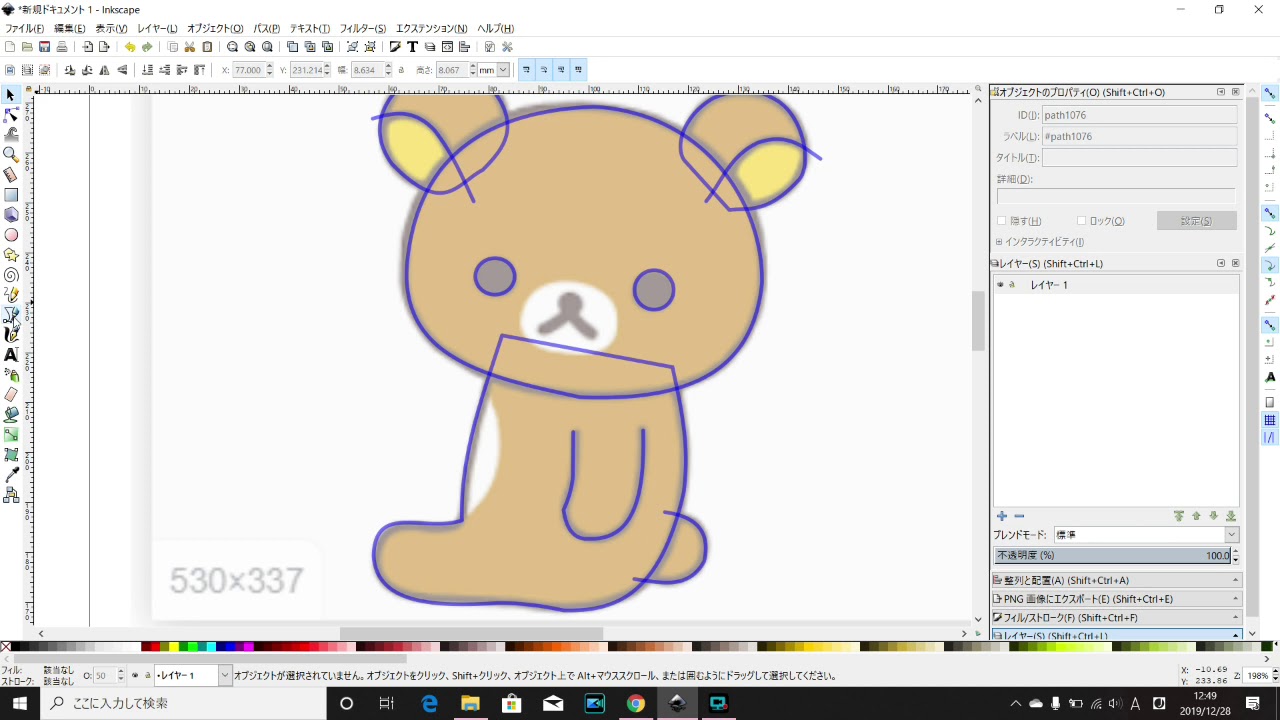Image resolution: width=1280 pixels, height=720 pixels.
Task: Delete current layer with minus icon
Action: 1019,516
